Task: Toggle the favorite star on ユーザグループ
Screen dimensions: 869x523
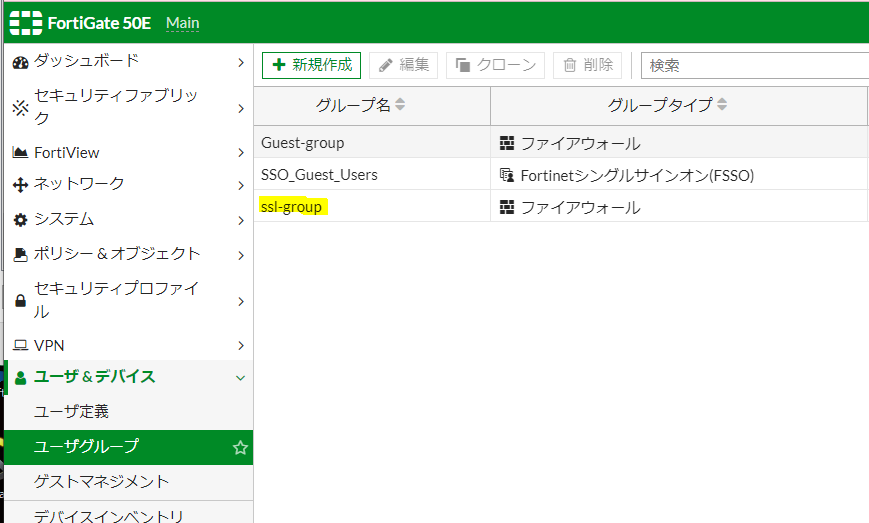Action: 240,448
